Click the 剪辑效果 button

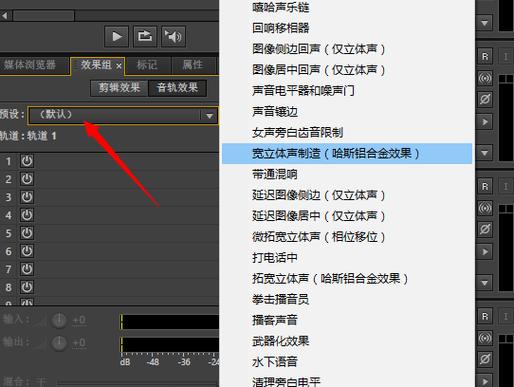[x=119, y=88]
